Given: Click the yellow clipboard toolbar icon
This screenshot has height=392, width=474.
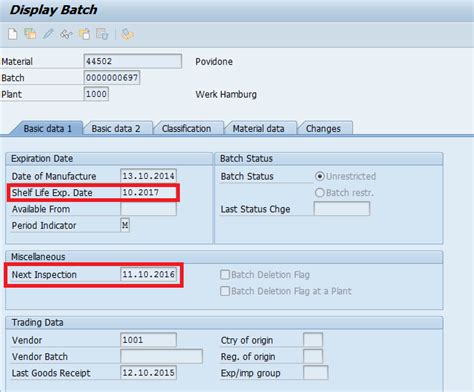Looking at the screenshot, I should (x=84, y=34).
